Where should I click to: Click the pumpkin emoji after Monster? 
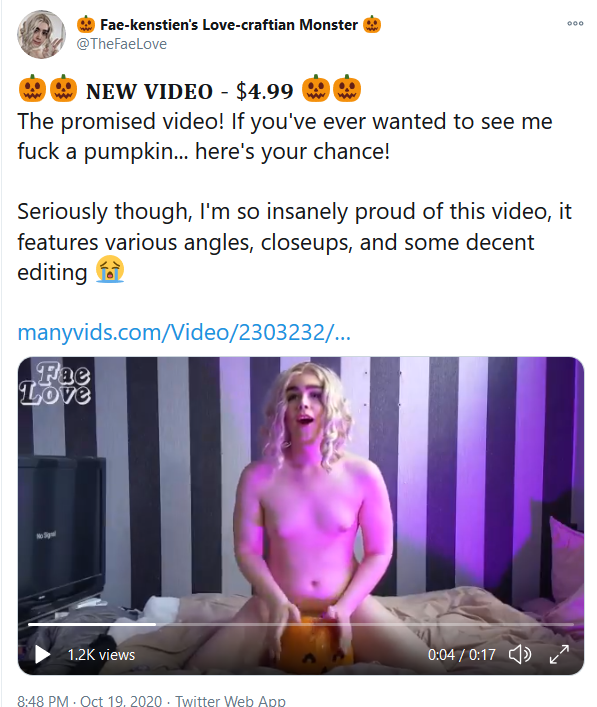[372, 24]
